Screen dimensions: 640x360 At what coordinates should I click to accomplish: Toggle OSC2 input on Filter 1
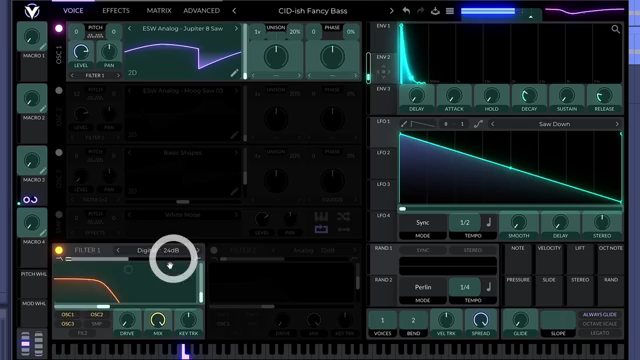coord(97,315)
